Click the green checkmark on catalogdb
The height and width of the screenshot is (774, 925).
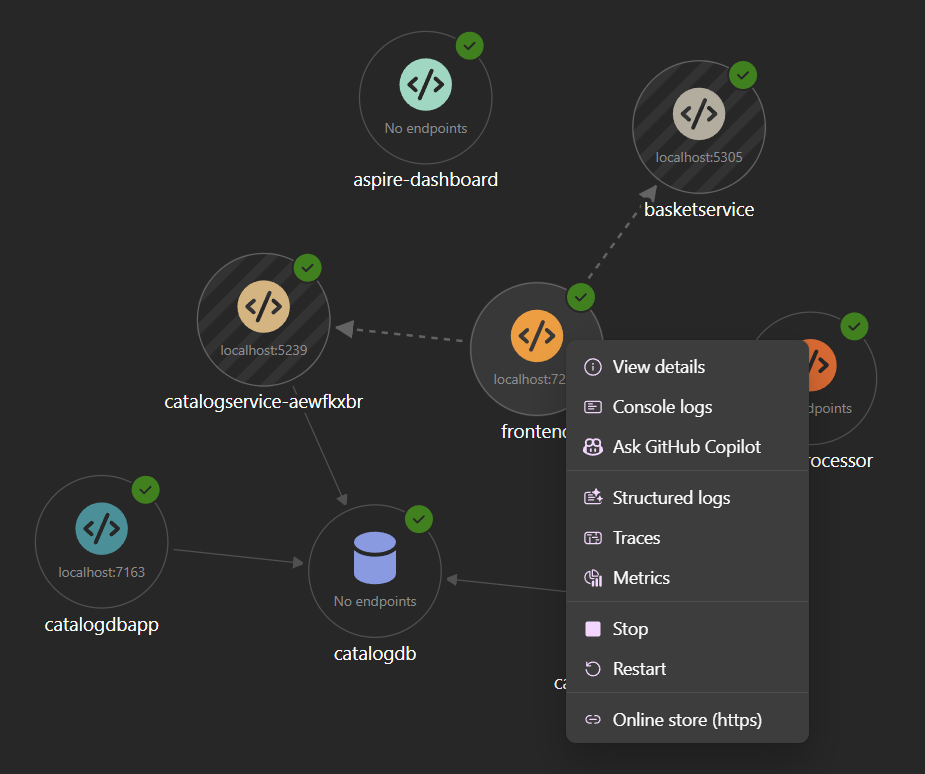point(419,519)
